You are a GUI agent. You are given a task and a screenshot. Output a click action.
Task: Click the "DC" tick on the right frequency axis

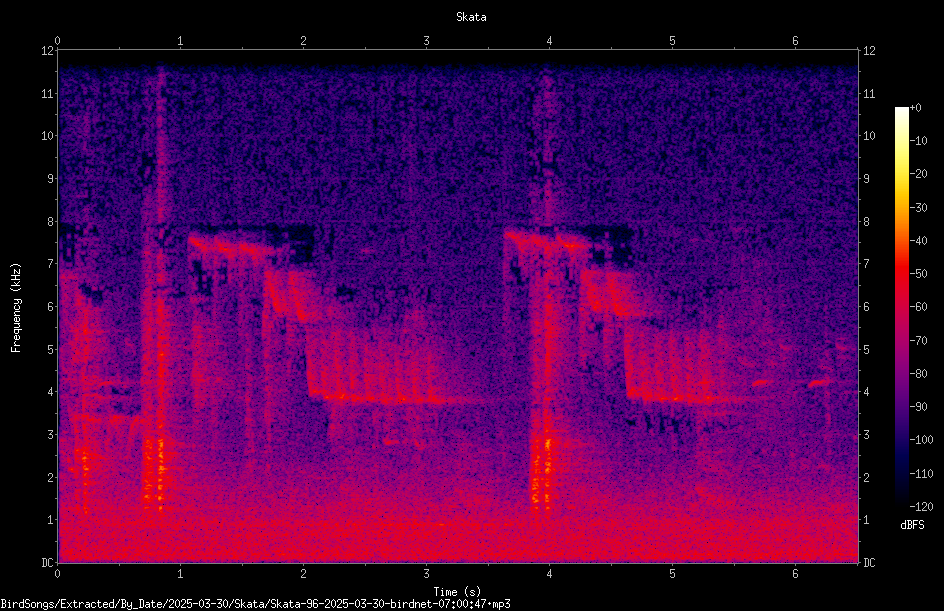click(869, 563)
